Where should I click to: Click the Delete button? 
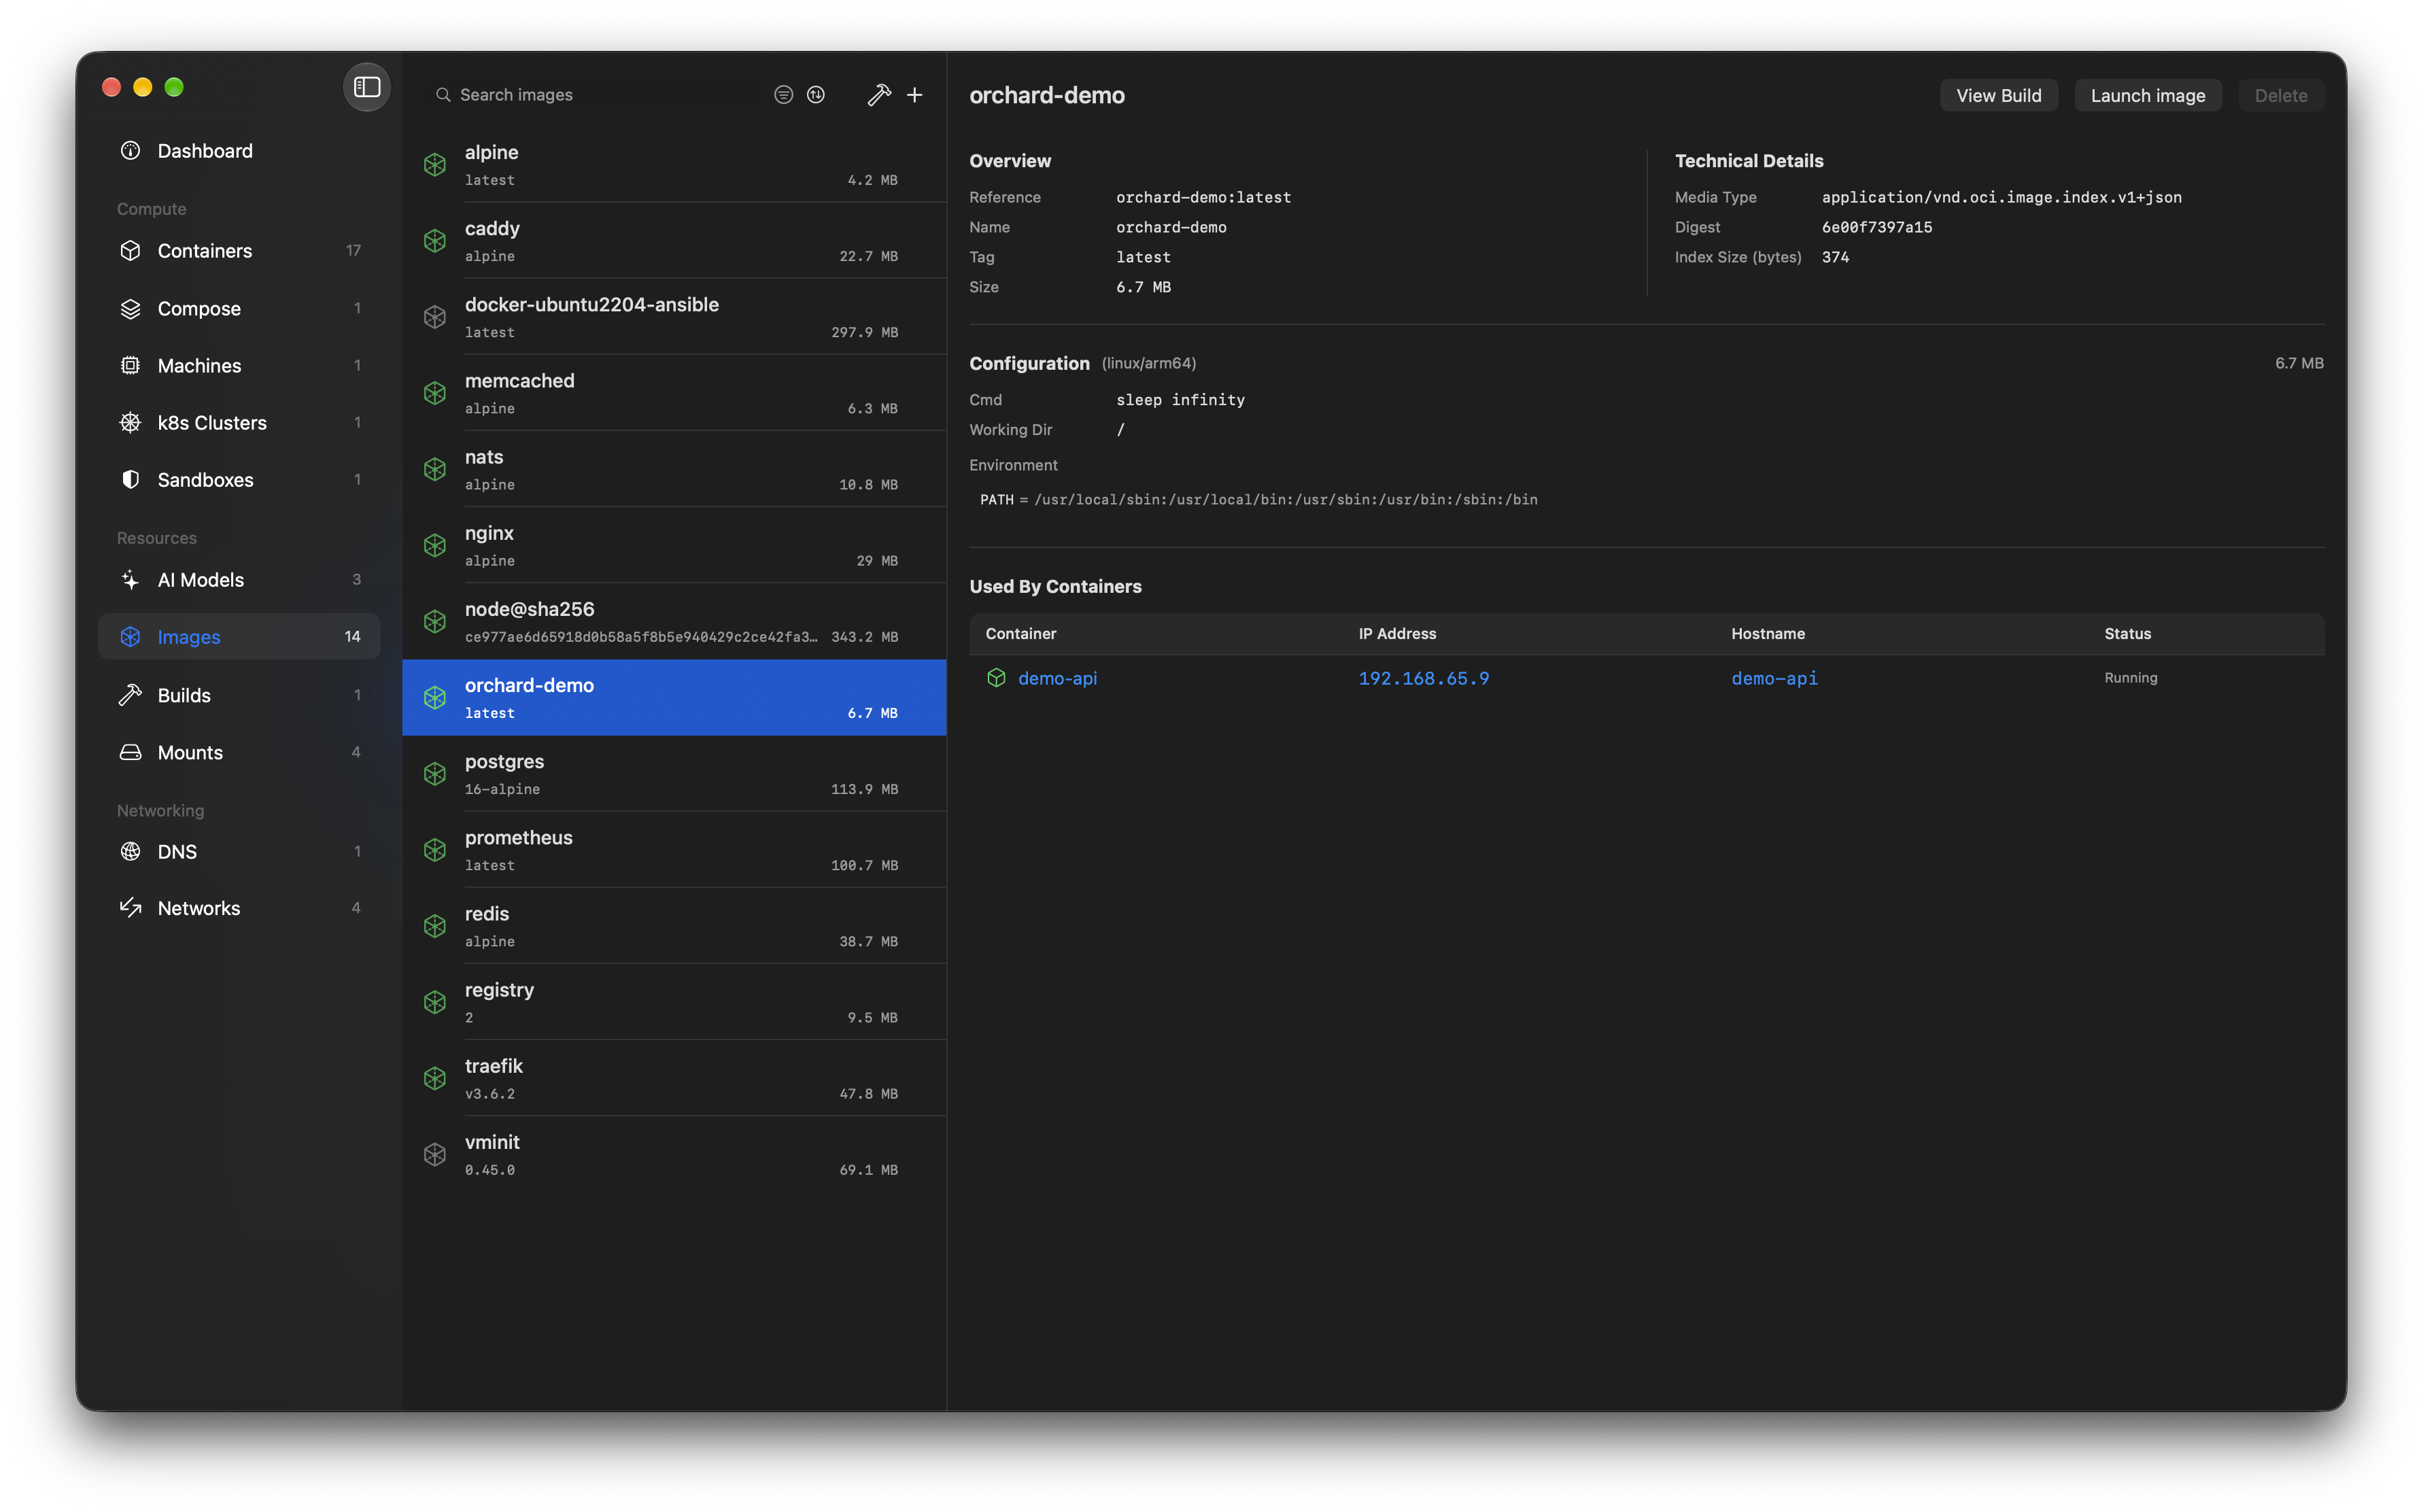click(2280, 96)
